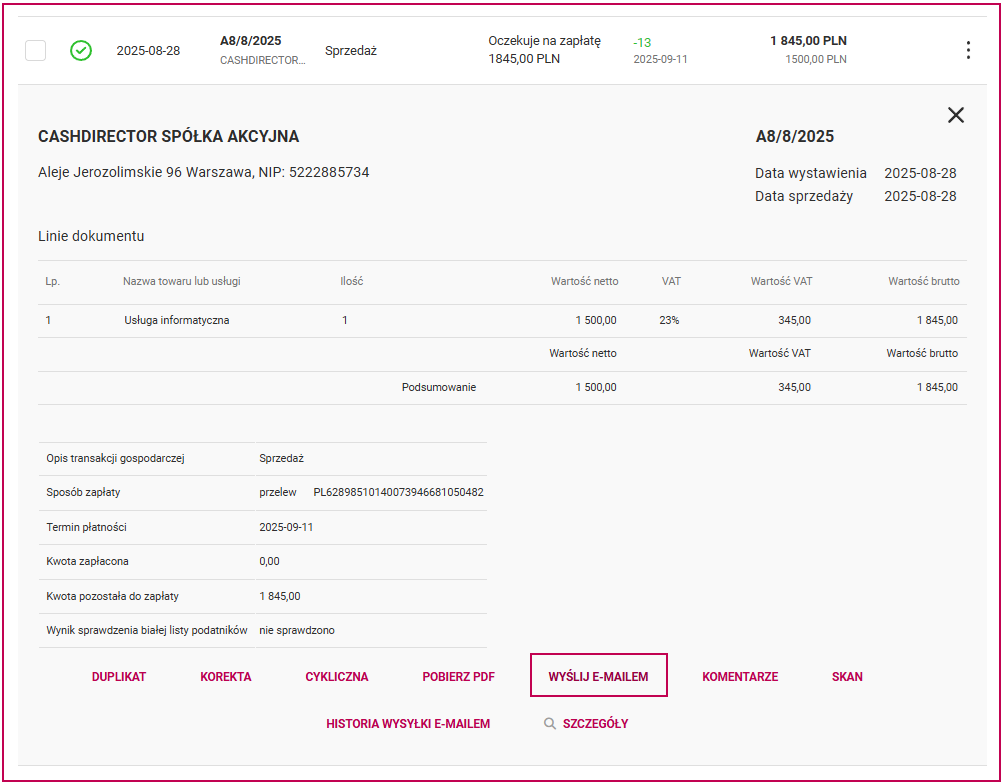The height and width of the screenshot is (783, 1003).
Task: Click the nie sprawdzono white list result
Action: 297,630
